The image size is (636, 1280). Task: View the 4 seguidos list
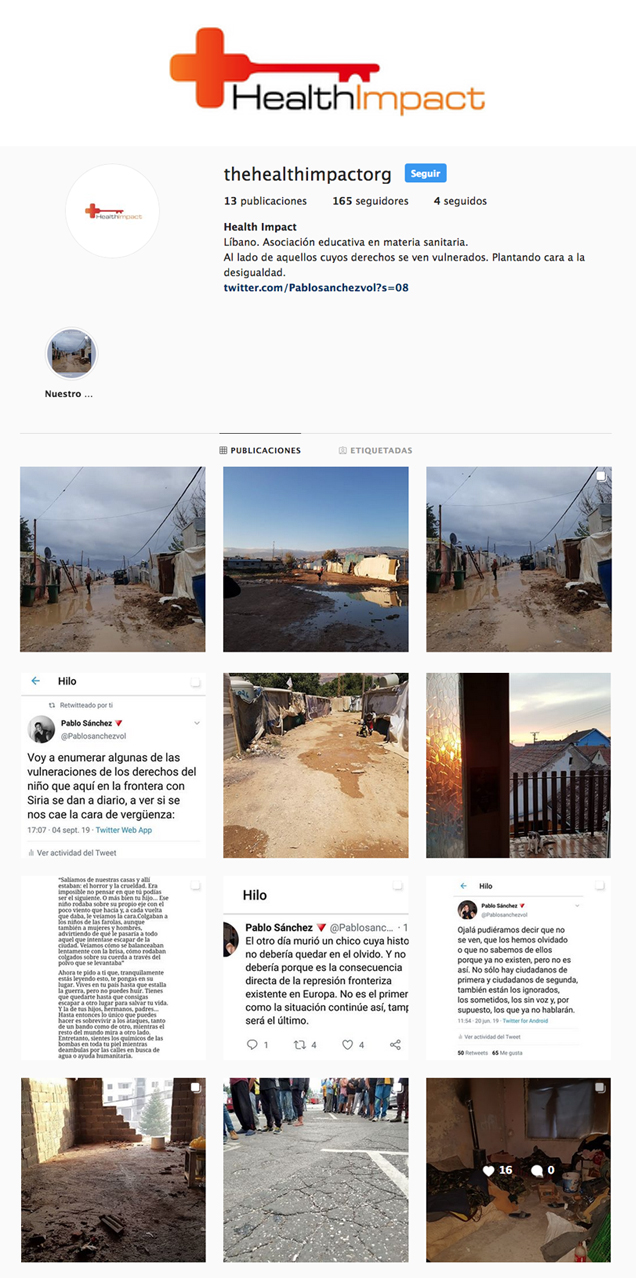460,201
